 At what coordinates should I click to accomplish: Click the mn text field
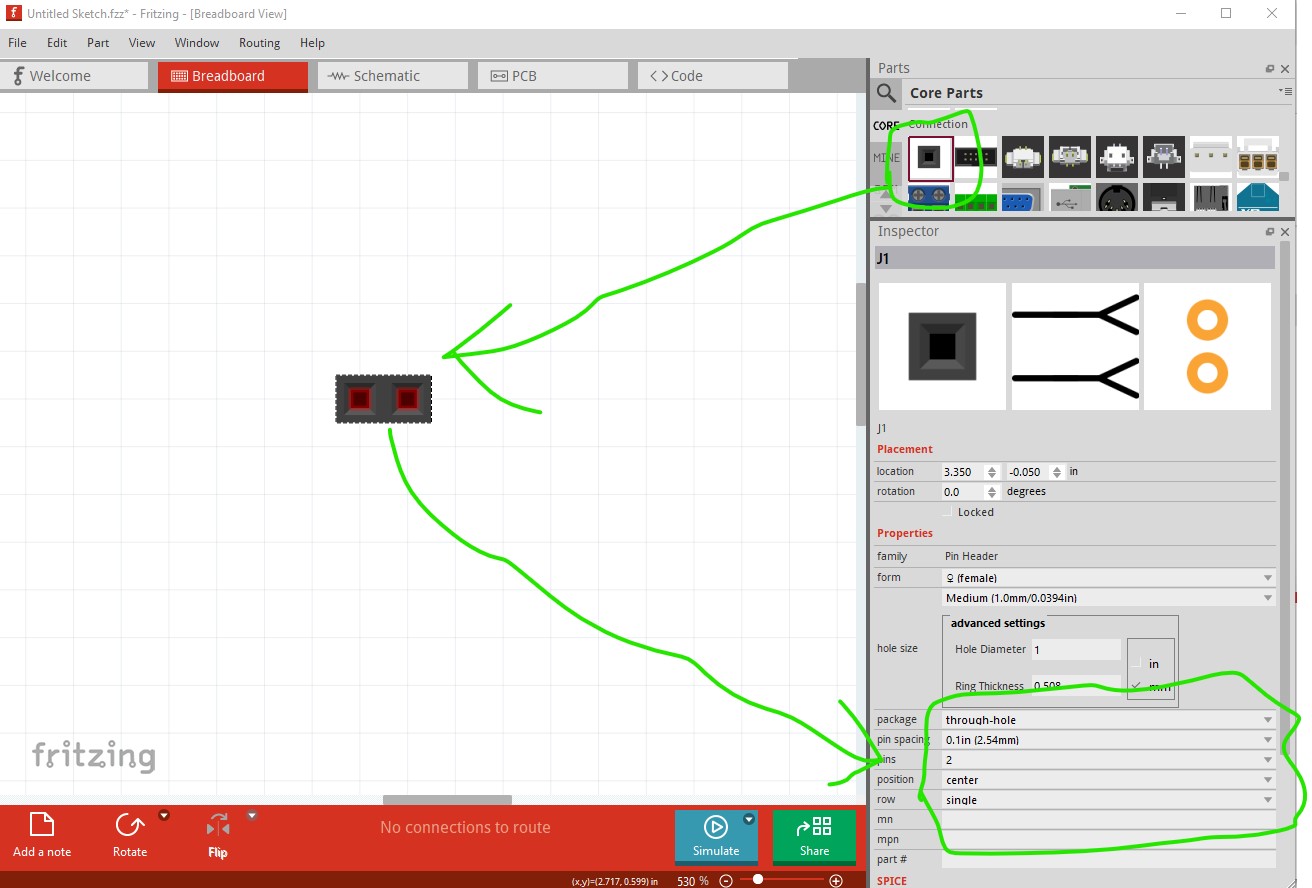click(x=1108, y=820)
